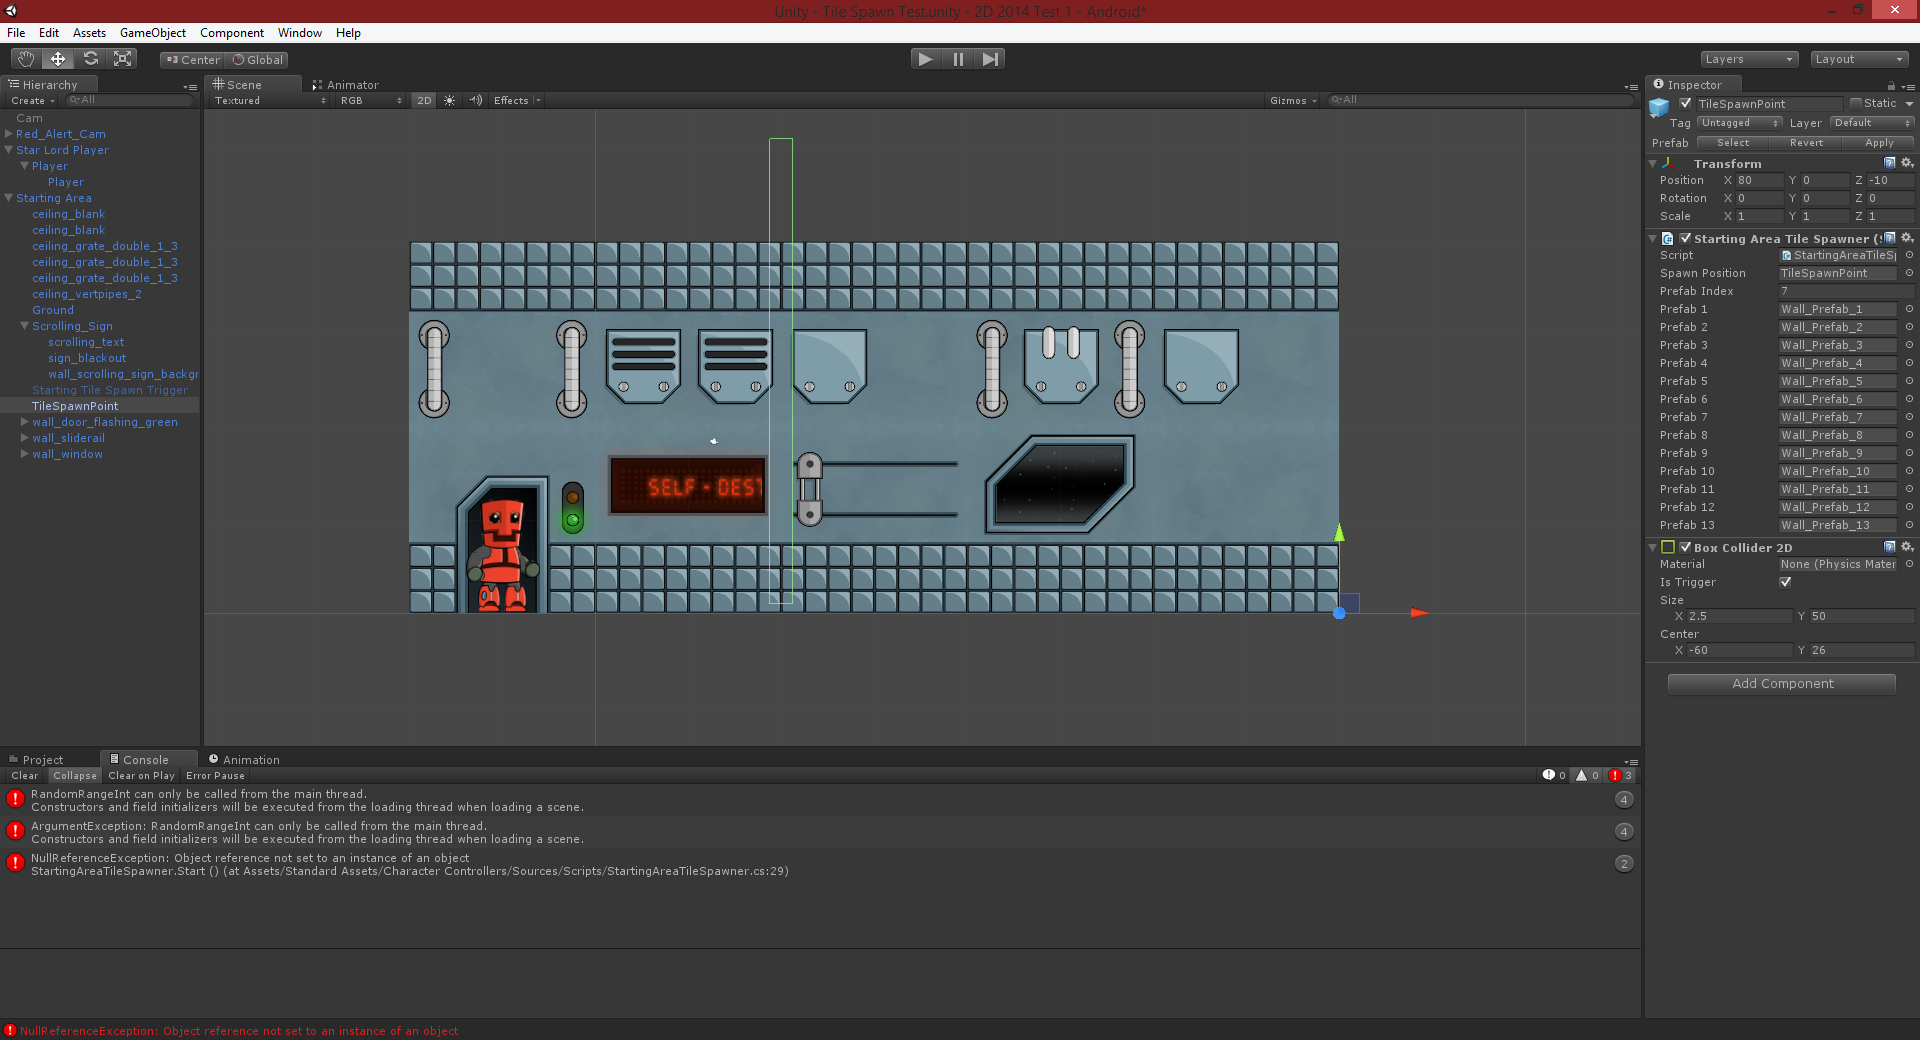Toggle Clear on Play in Console

pyautogui.click(x=141, y=775)
